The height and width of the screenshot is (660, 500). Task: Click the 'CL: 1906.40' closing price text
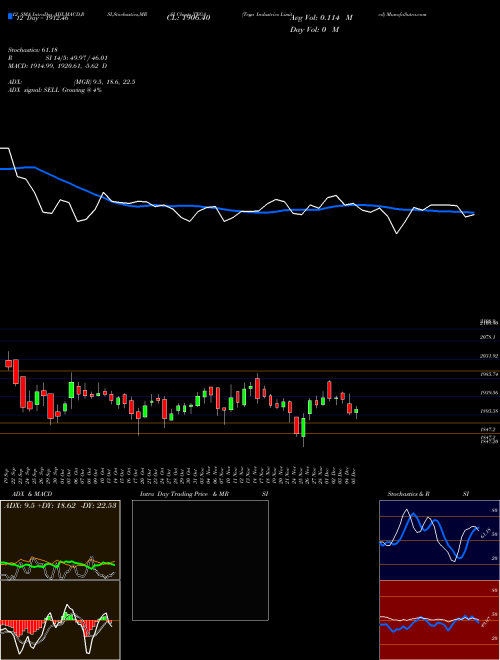pos(188,18)
